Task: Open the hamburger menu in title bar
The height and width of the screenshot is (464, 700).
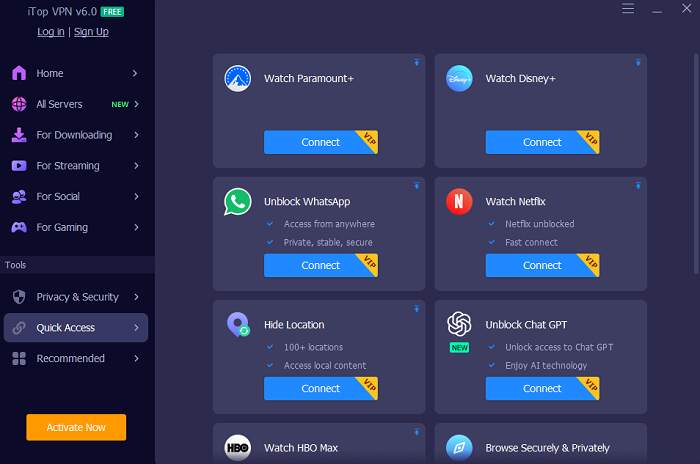Action: coord(628,8)
